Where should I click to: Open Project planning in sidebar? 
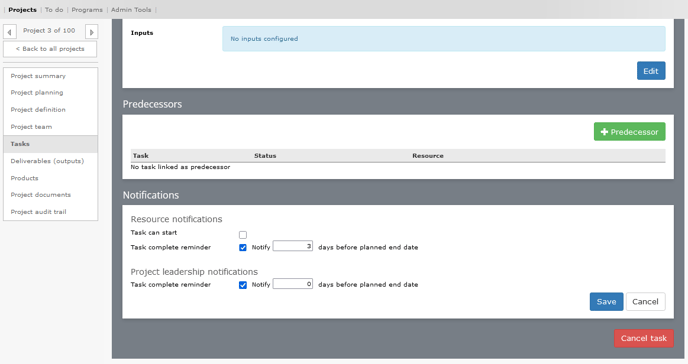[x=37, y=93]
